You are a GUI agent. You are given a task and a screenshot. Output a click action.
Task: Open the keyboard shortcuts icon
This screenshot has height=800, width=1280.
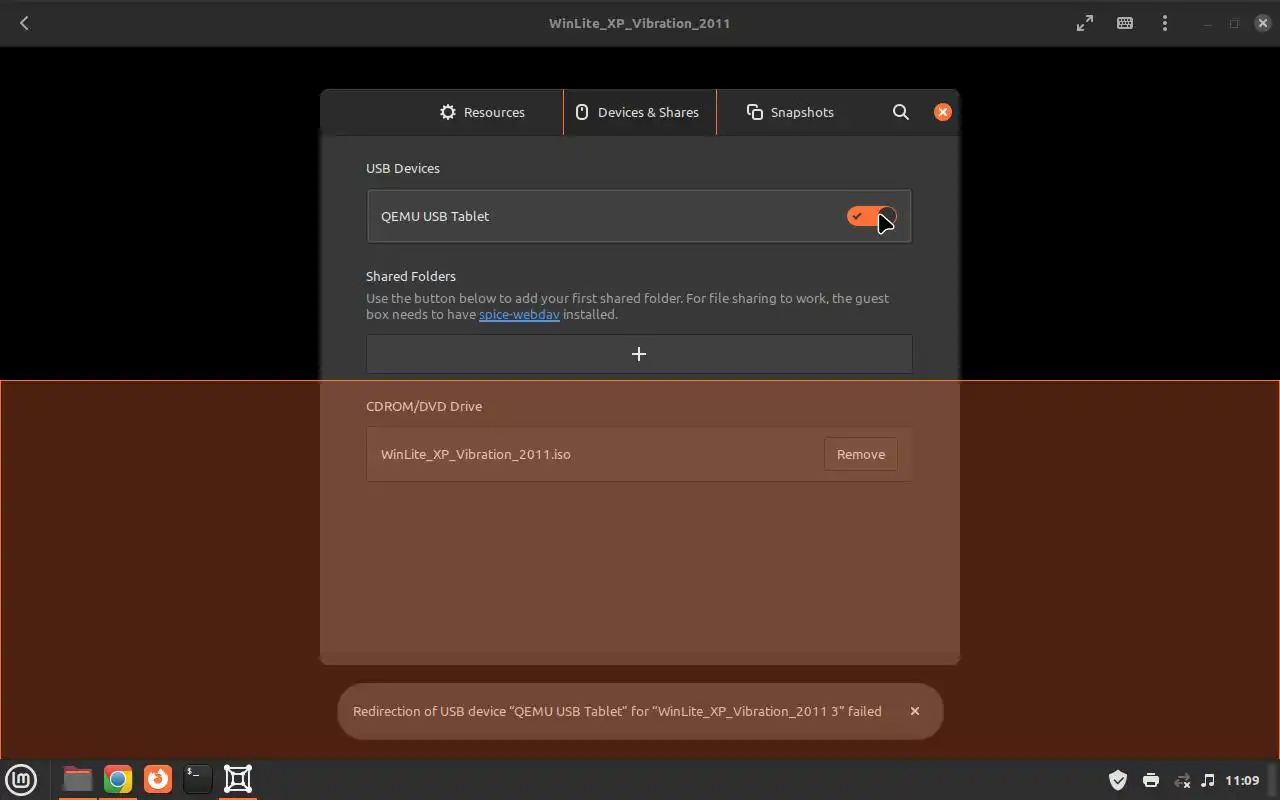click(1125, 23)
